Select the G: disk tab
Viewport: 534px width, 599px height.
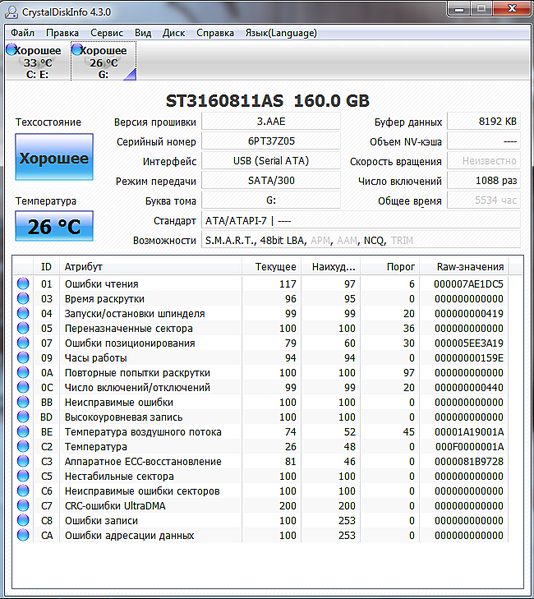104,62
